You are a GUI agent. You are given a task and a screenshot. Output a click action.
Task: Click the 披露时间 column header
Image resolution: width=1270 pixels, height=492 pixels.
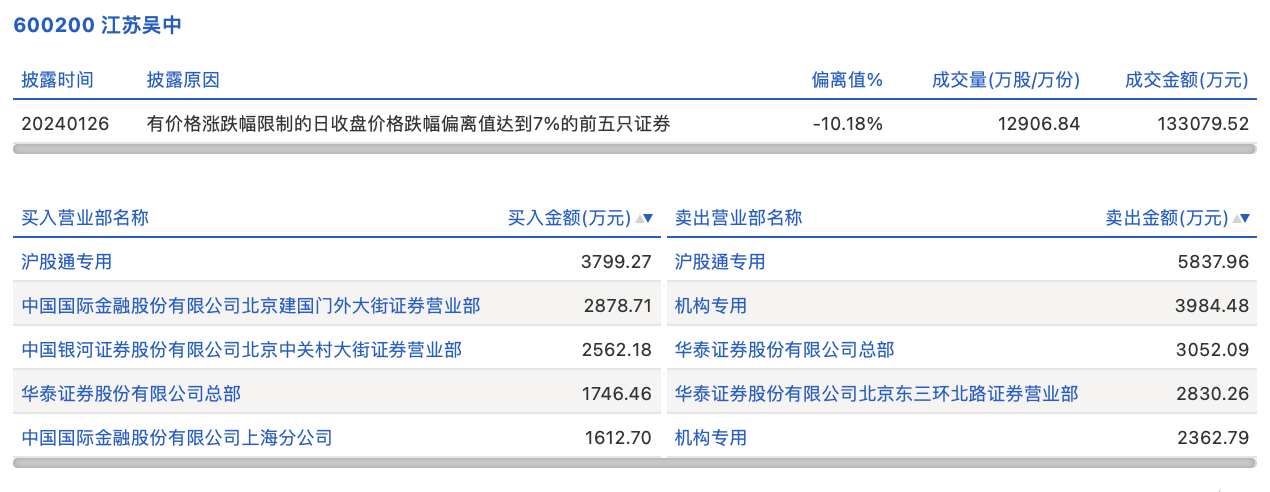[57, 80]
